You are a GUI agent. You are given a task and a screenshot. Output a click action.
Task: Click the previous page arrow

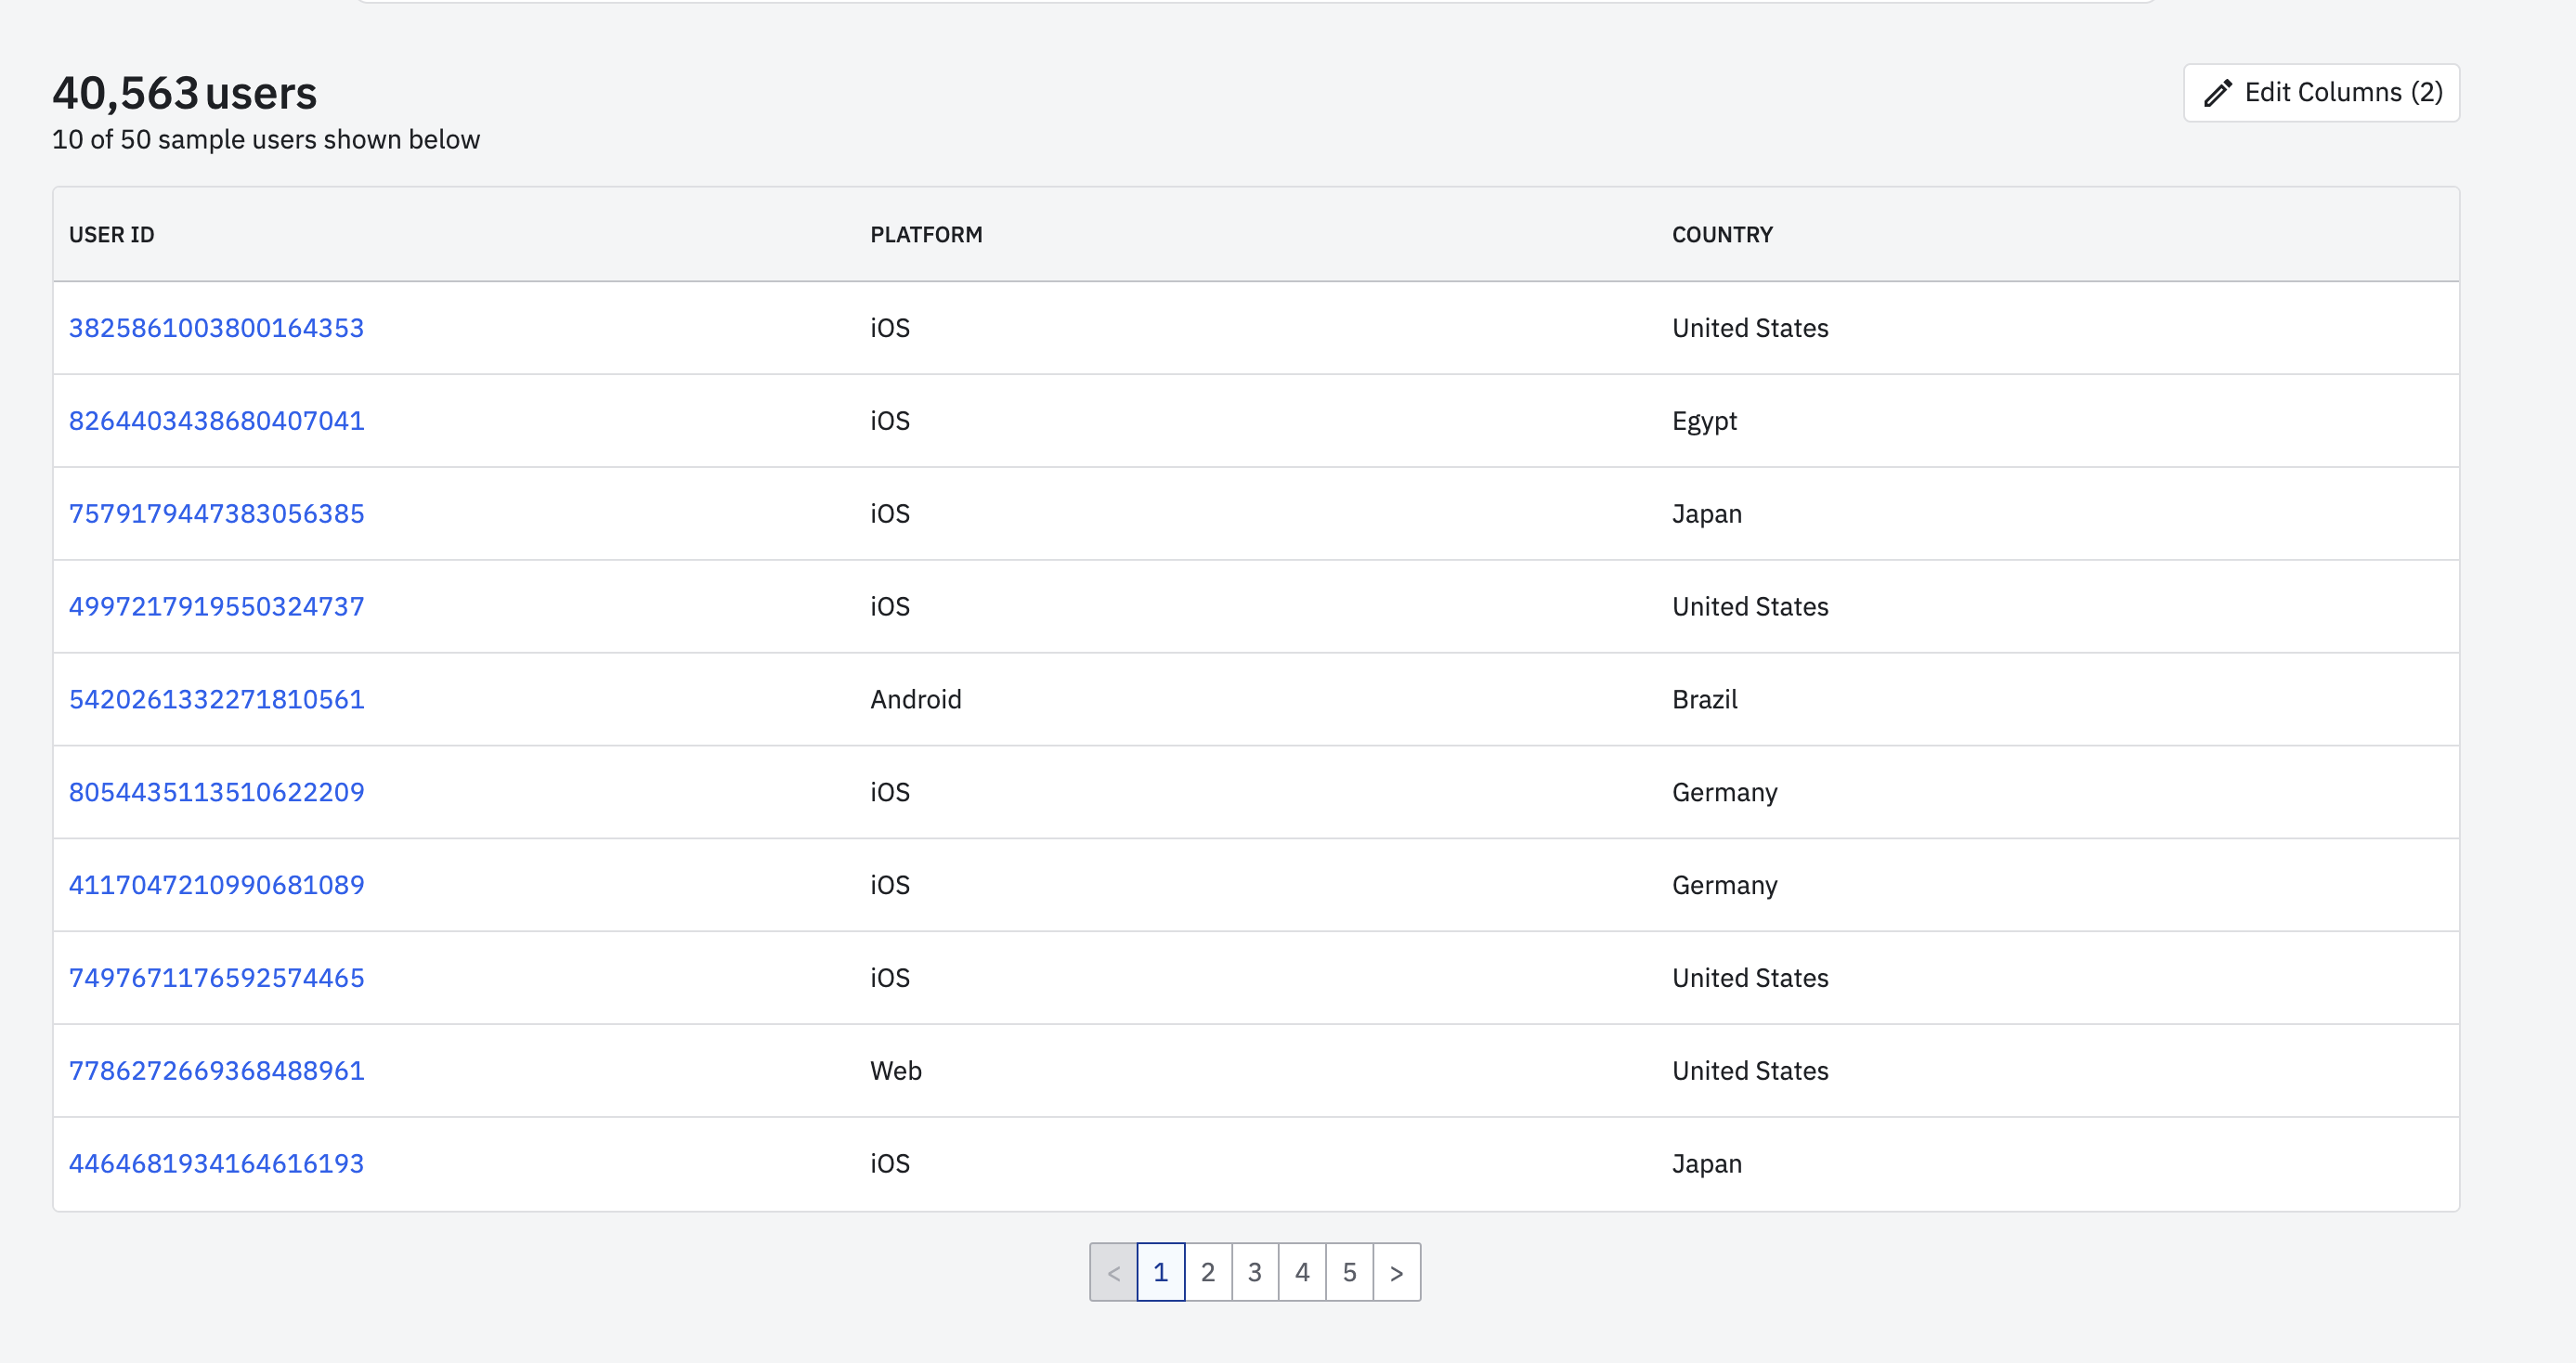pyautogui.click(x=1113, y=1272)
